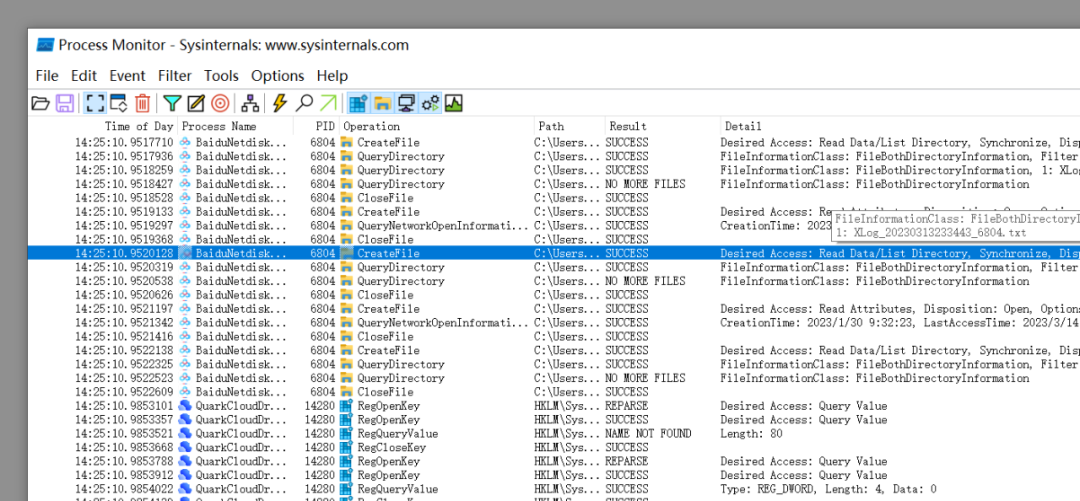Open a saved log with the Open toolbar icon
The width and height of the screenshot is (1080, 501).
pyautogui.click(x=41, y=103)
